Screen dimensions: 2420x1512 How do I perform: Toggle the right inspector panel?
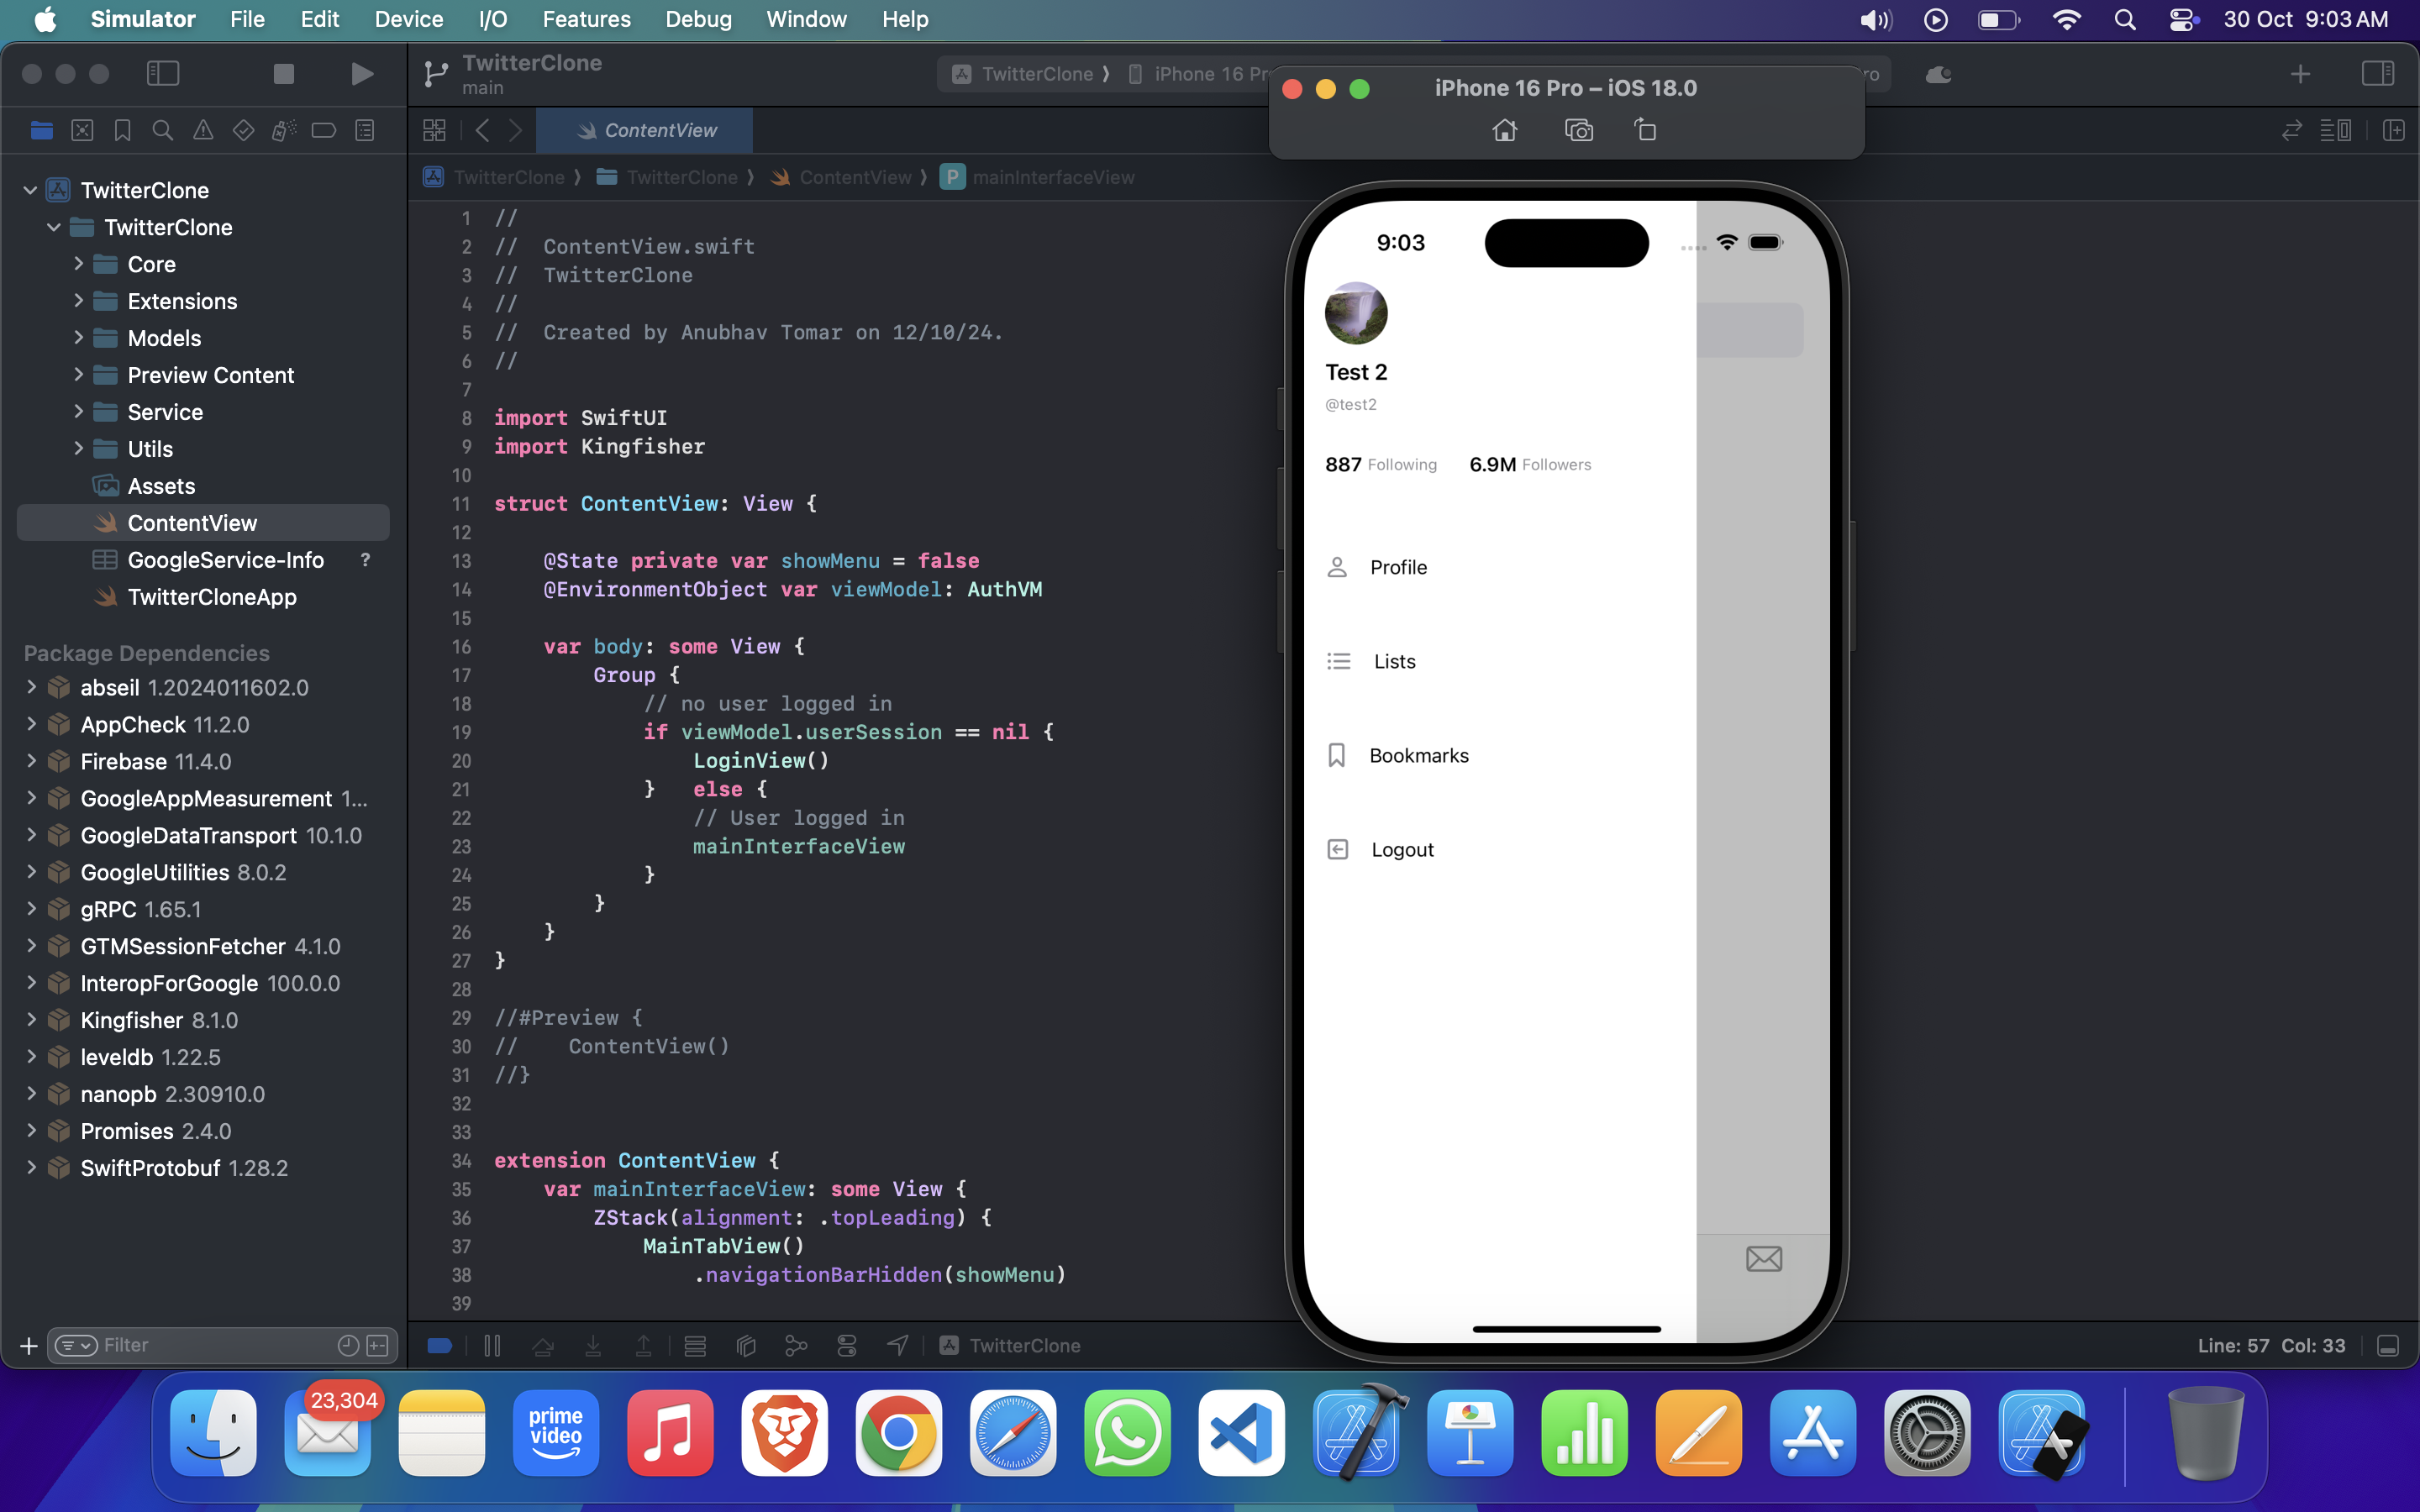coord(2377,74)
